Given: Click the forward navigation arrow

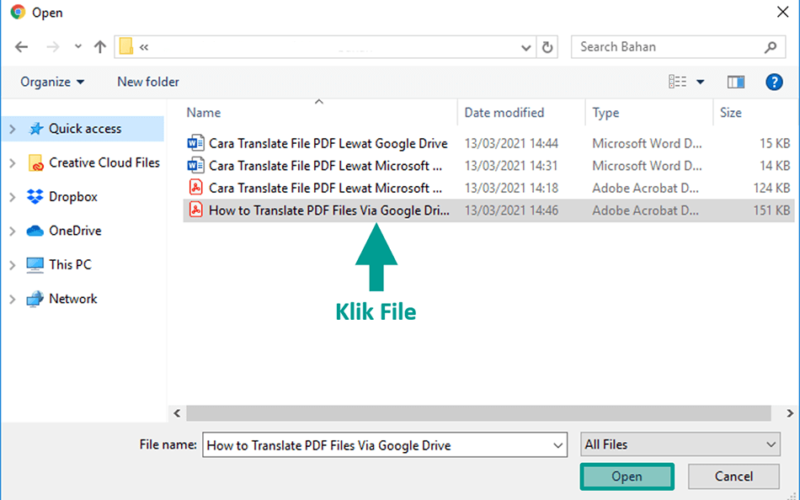Looking at the screenshot, I should coord(53,47).
